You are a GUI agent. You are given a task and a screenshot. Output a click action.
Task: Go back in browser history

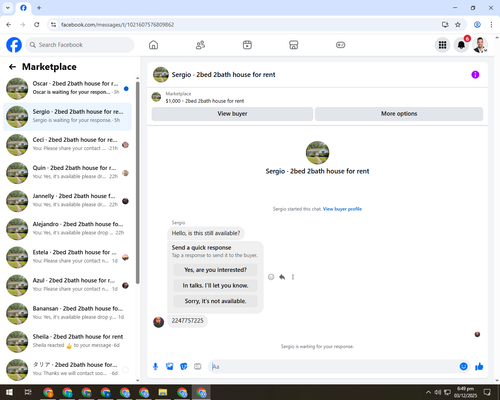[9, 25]
